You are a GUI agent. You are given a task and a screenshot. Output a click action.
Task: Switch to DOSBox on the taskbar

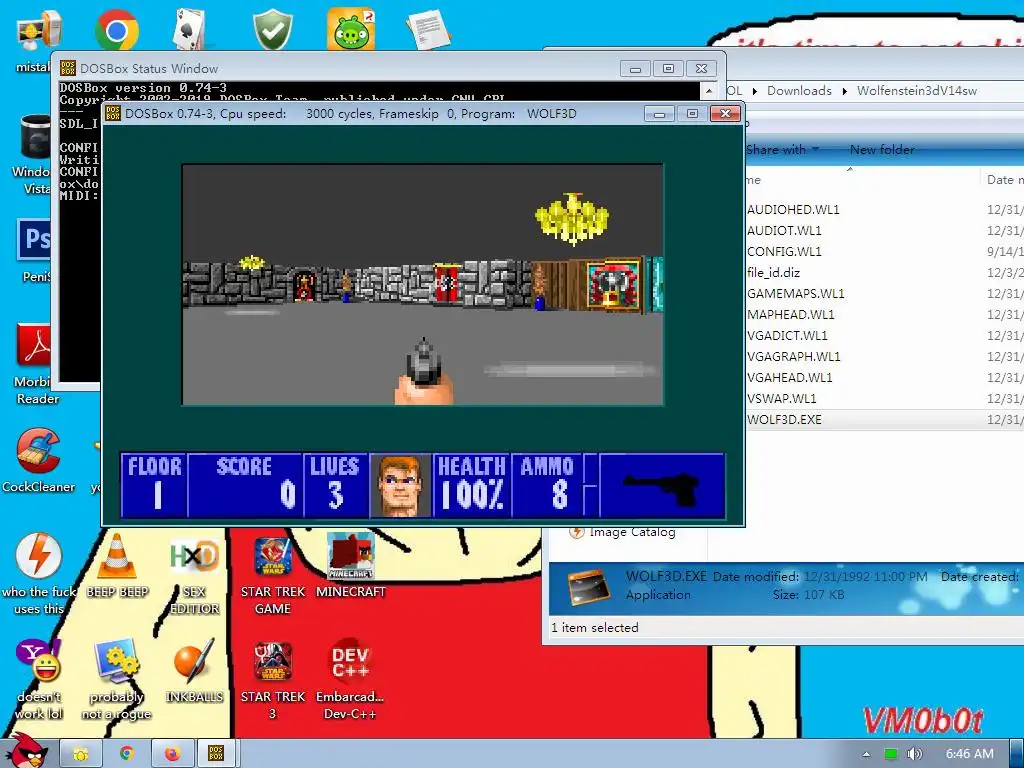[216, 754]
